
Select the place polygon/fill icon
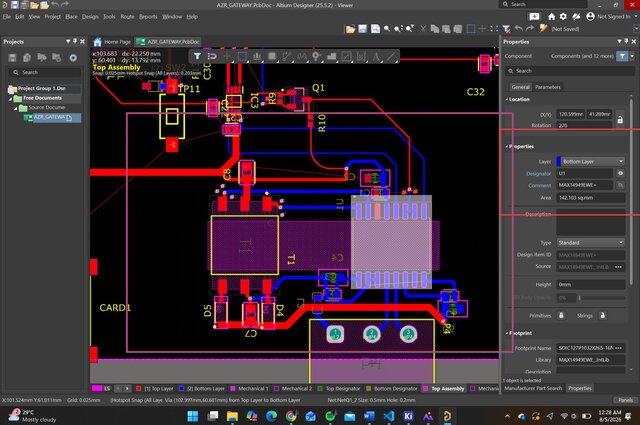[x=331, y=56]
